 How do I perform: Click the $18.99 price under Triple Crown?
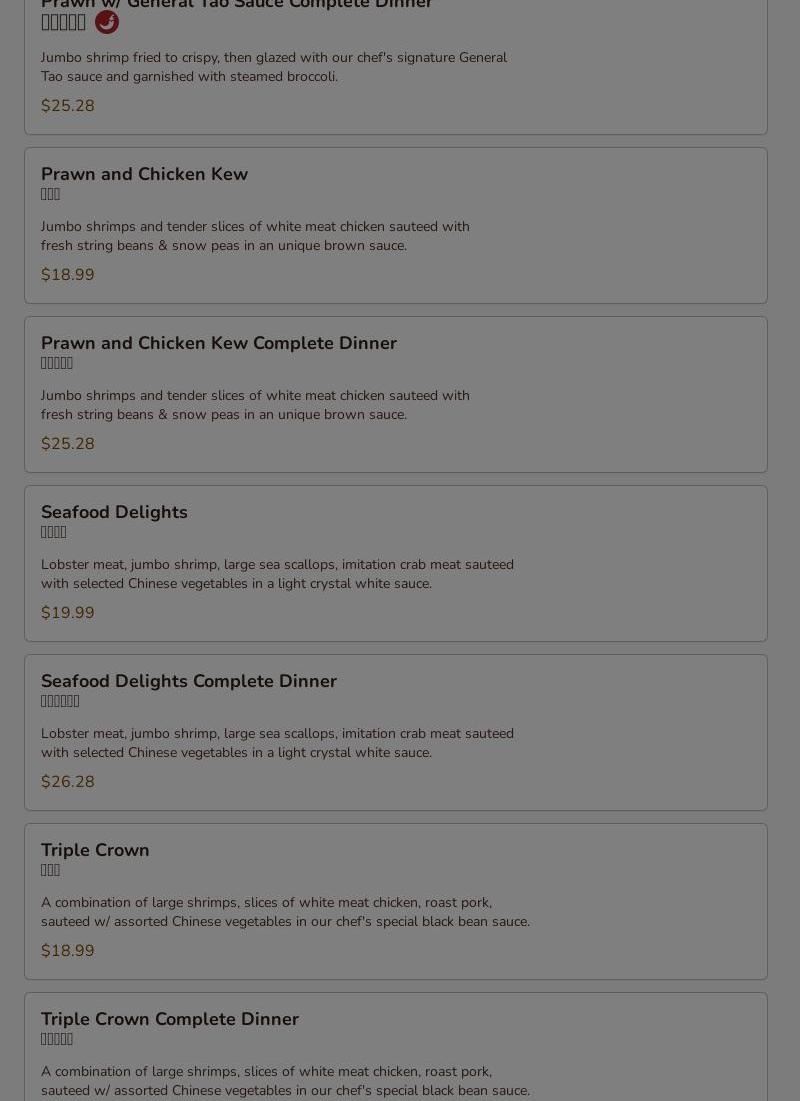point(67,951)
